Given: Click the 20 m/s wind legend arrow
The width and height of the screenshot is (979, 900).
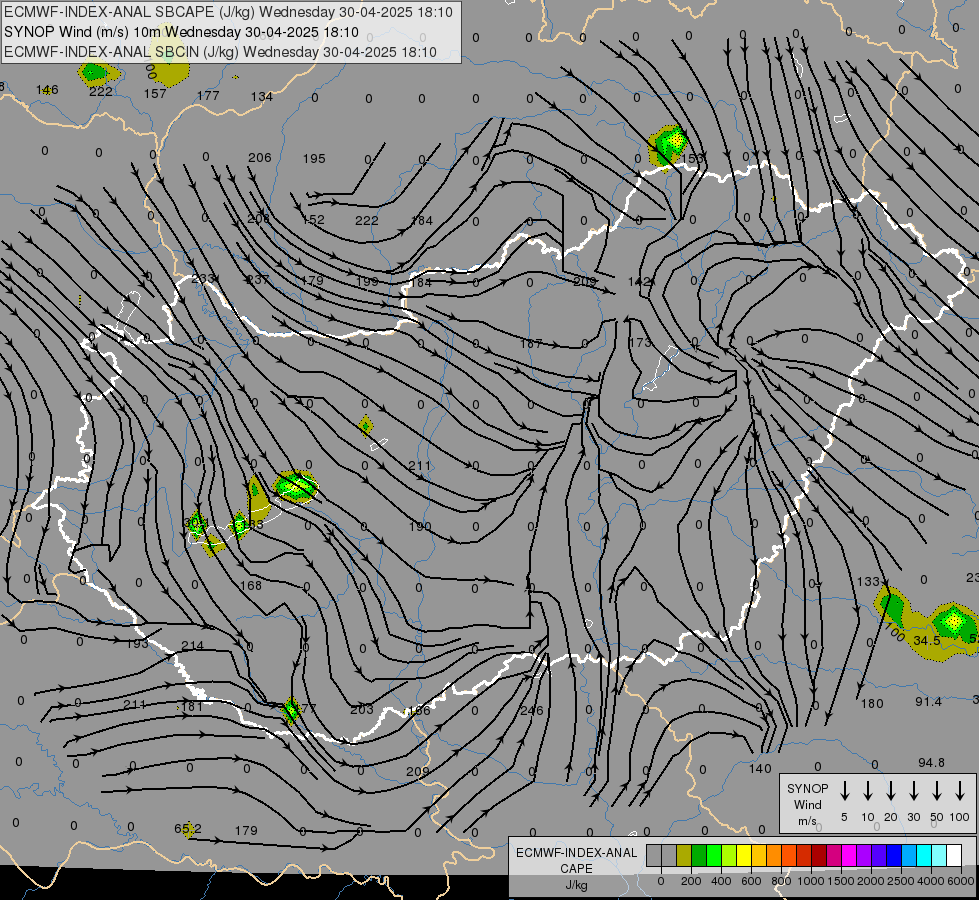Looking at the screenshot, I should 891,791.
